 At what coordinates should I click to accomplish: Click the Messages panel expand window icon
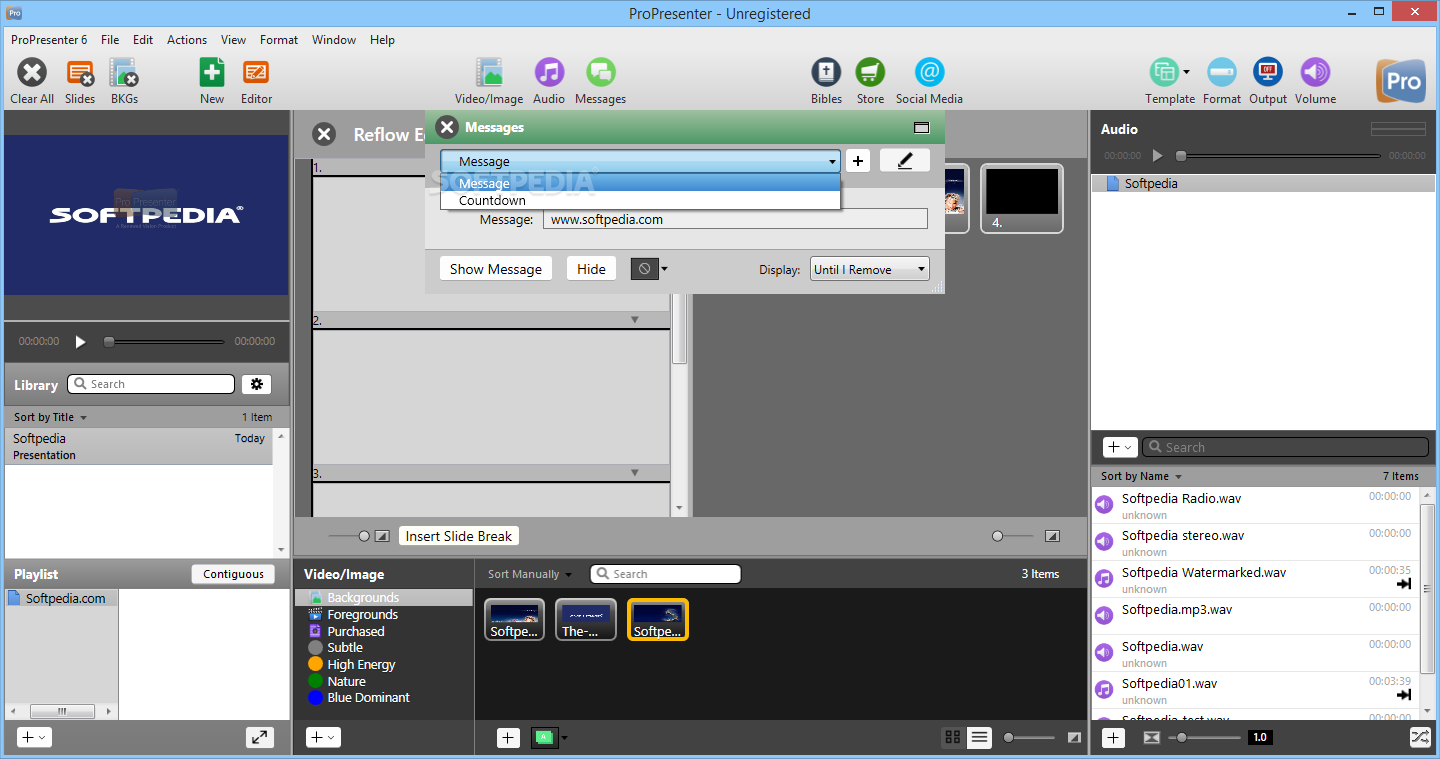pos(921,128)
